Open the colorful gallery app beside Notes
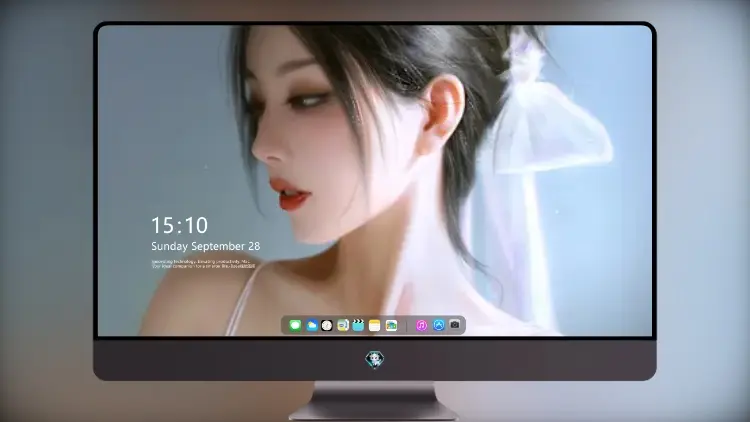This screenshot has width=750, height=422. coord(391,325)
